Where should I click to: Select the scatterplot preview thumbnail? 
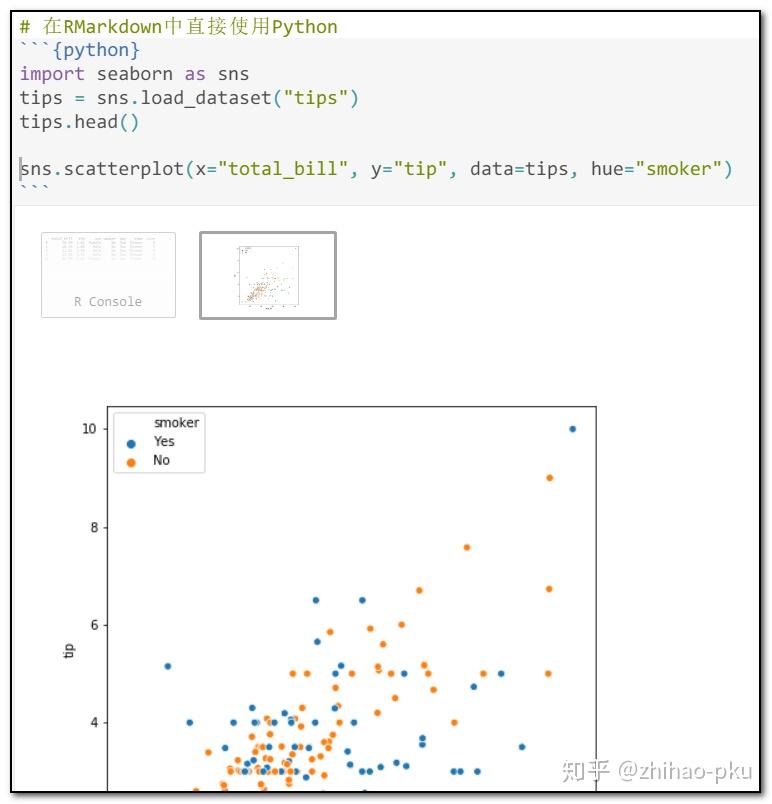pos(267,274)
